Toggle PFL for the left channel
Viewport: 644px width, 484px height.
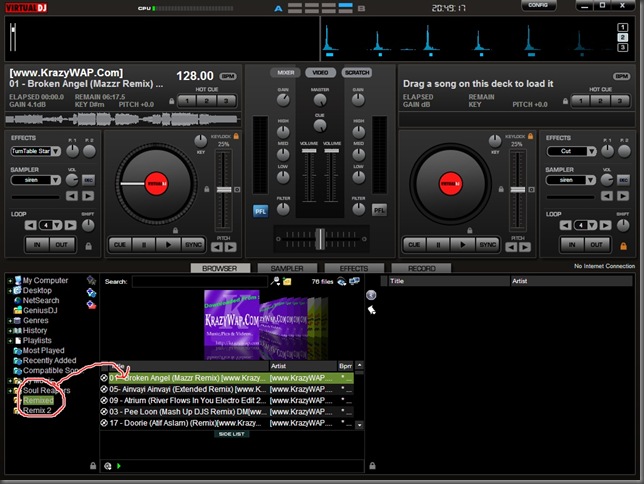260,211
